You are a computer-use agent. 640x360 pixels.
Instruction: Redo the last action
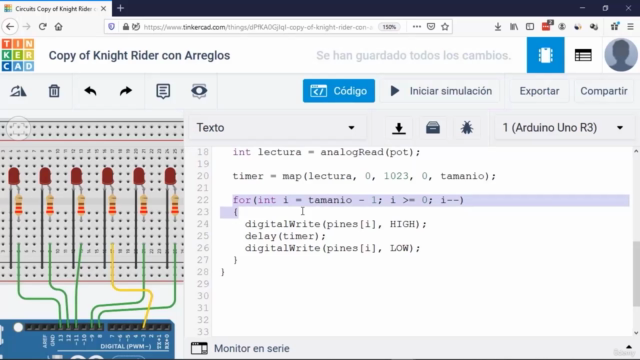click(x=126, y=91)
